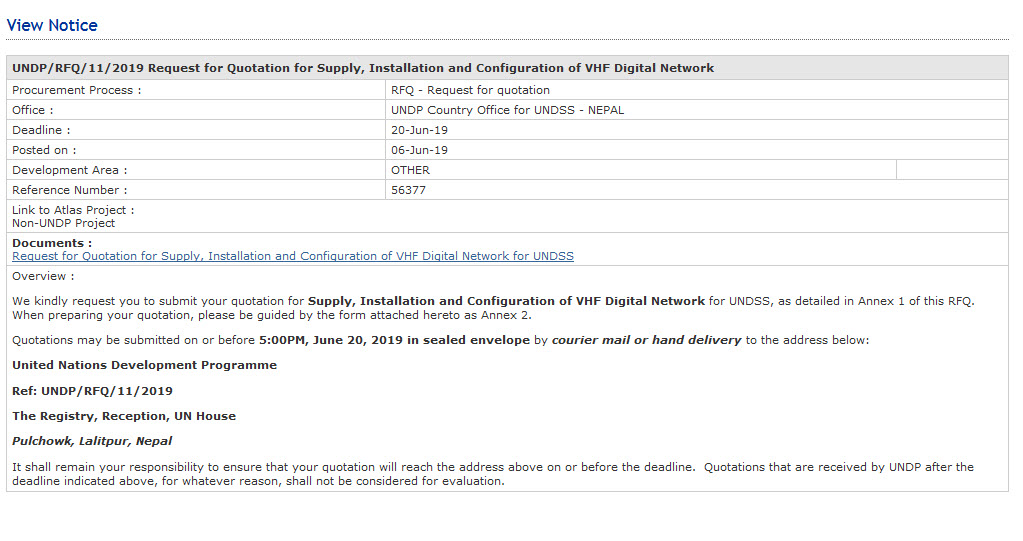The image size is (1023, 541).
Task: Select the UNDP Country Office for UNDSS value
Action: [x=507, y=110]
